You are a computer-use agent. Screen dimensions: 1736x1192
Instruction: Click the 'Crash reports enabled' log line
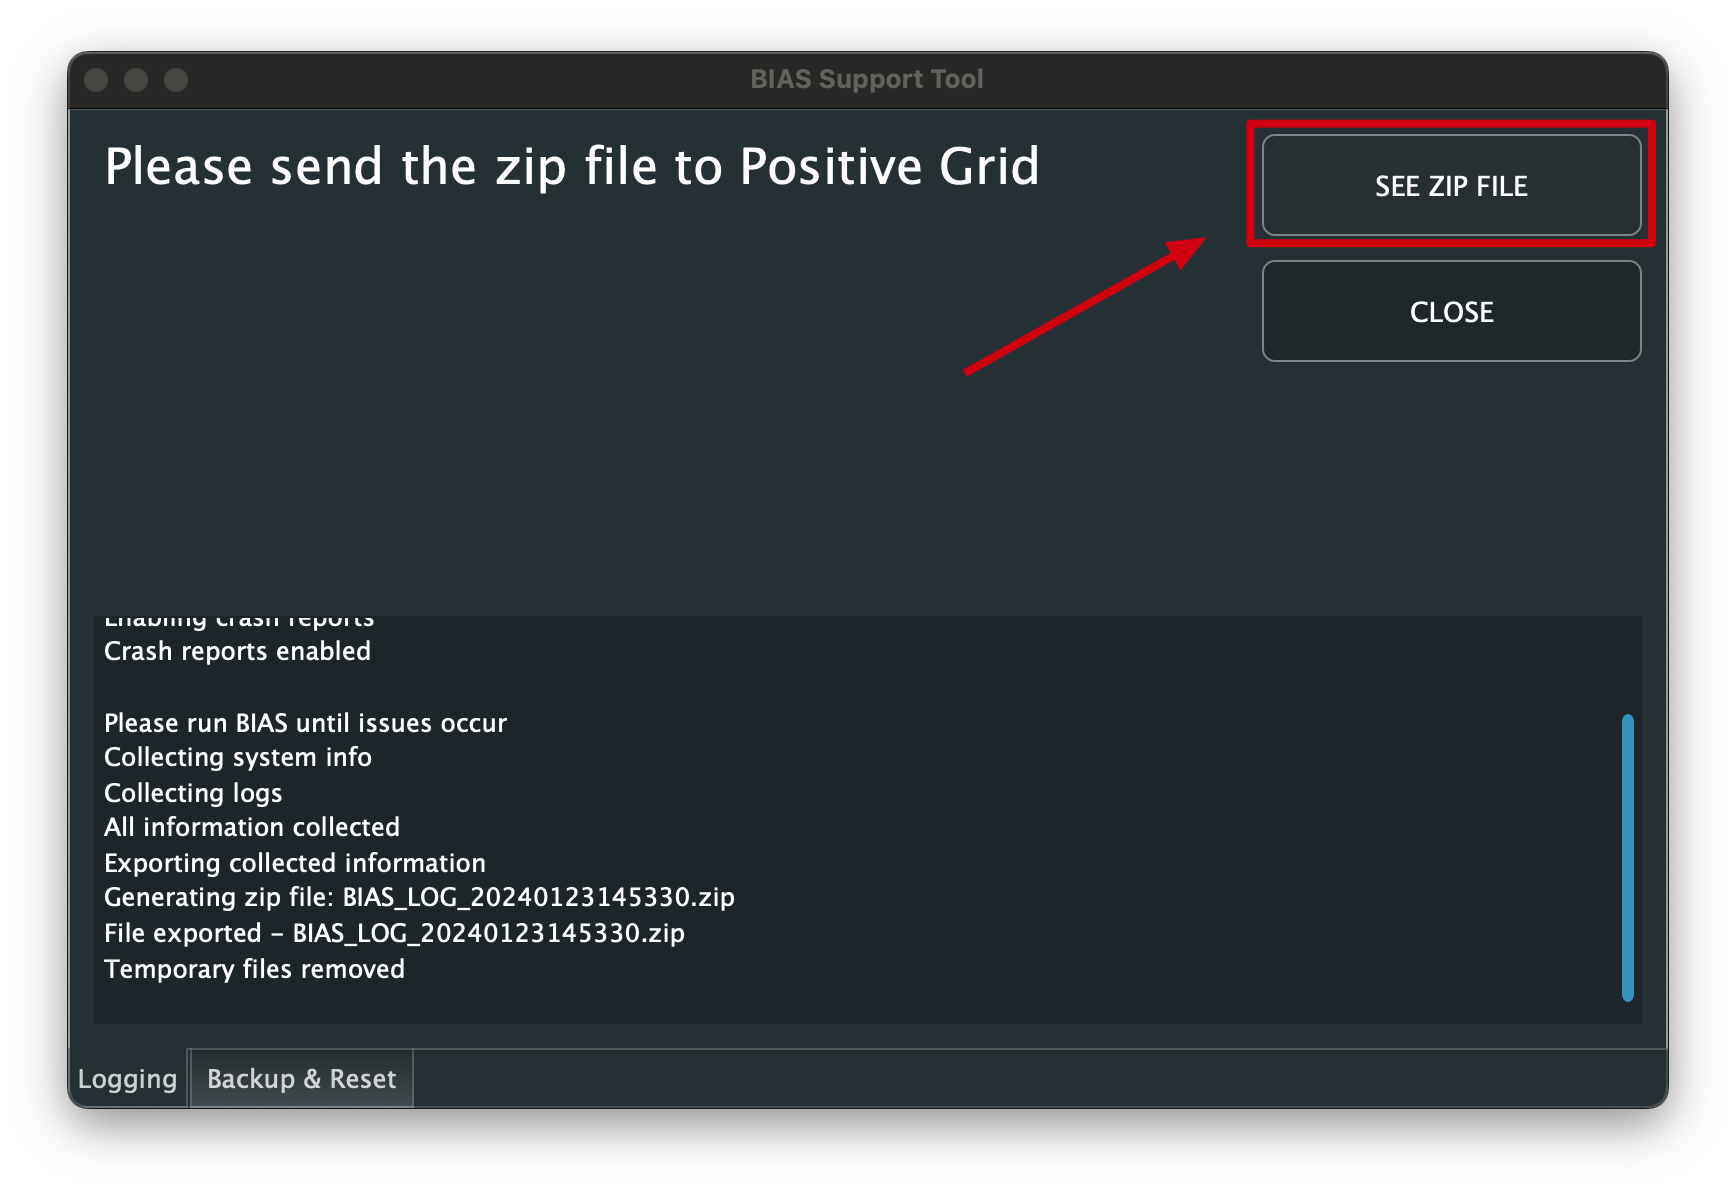pyautogui.click(x=237, y=651)
